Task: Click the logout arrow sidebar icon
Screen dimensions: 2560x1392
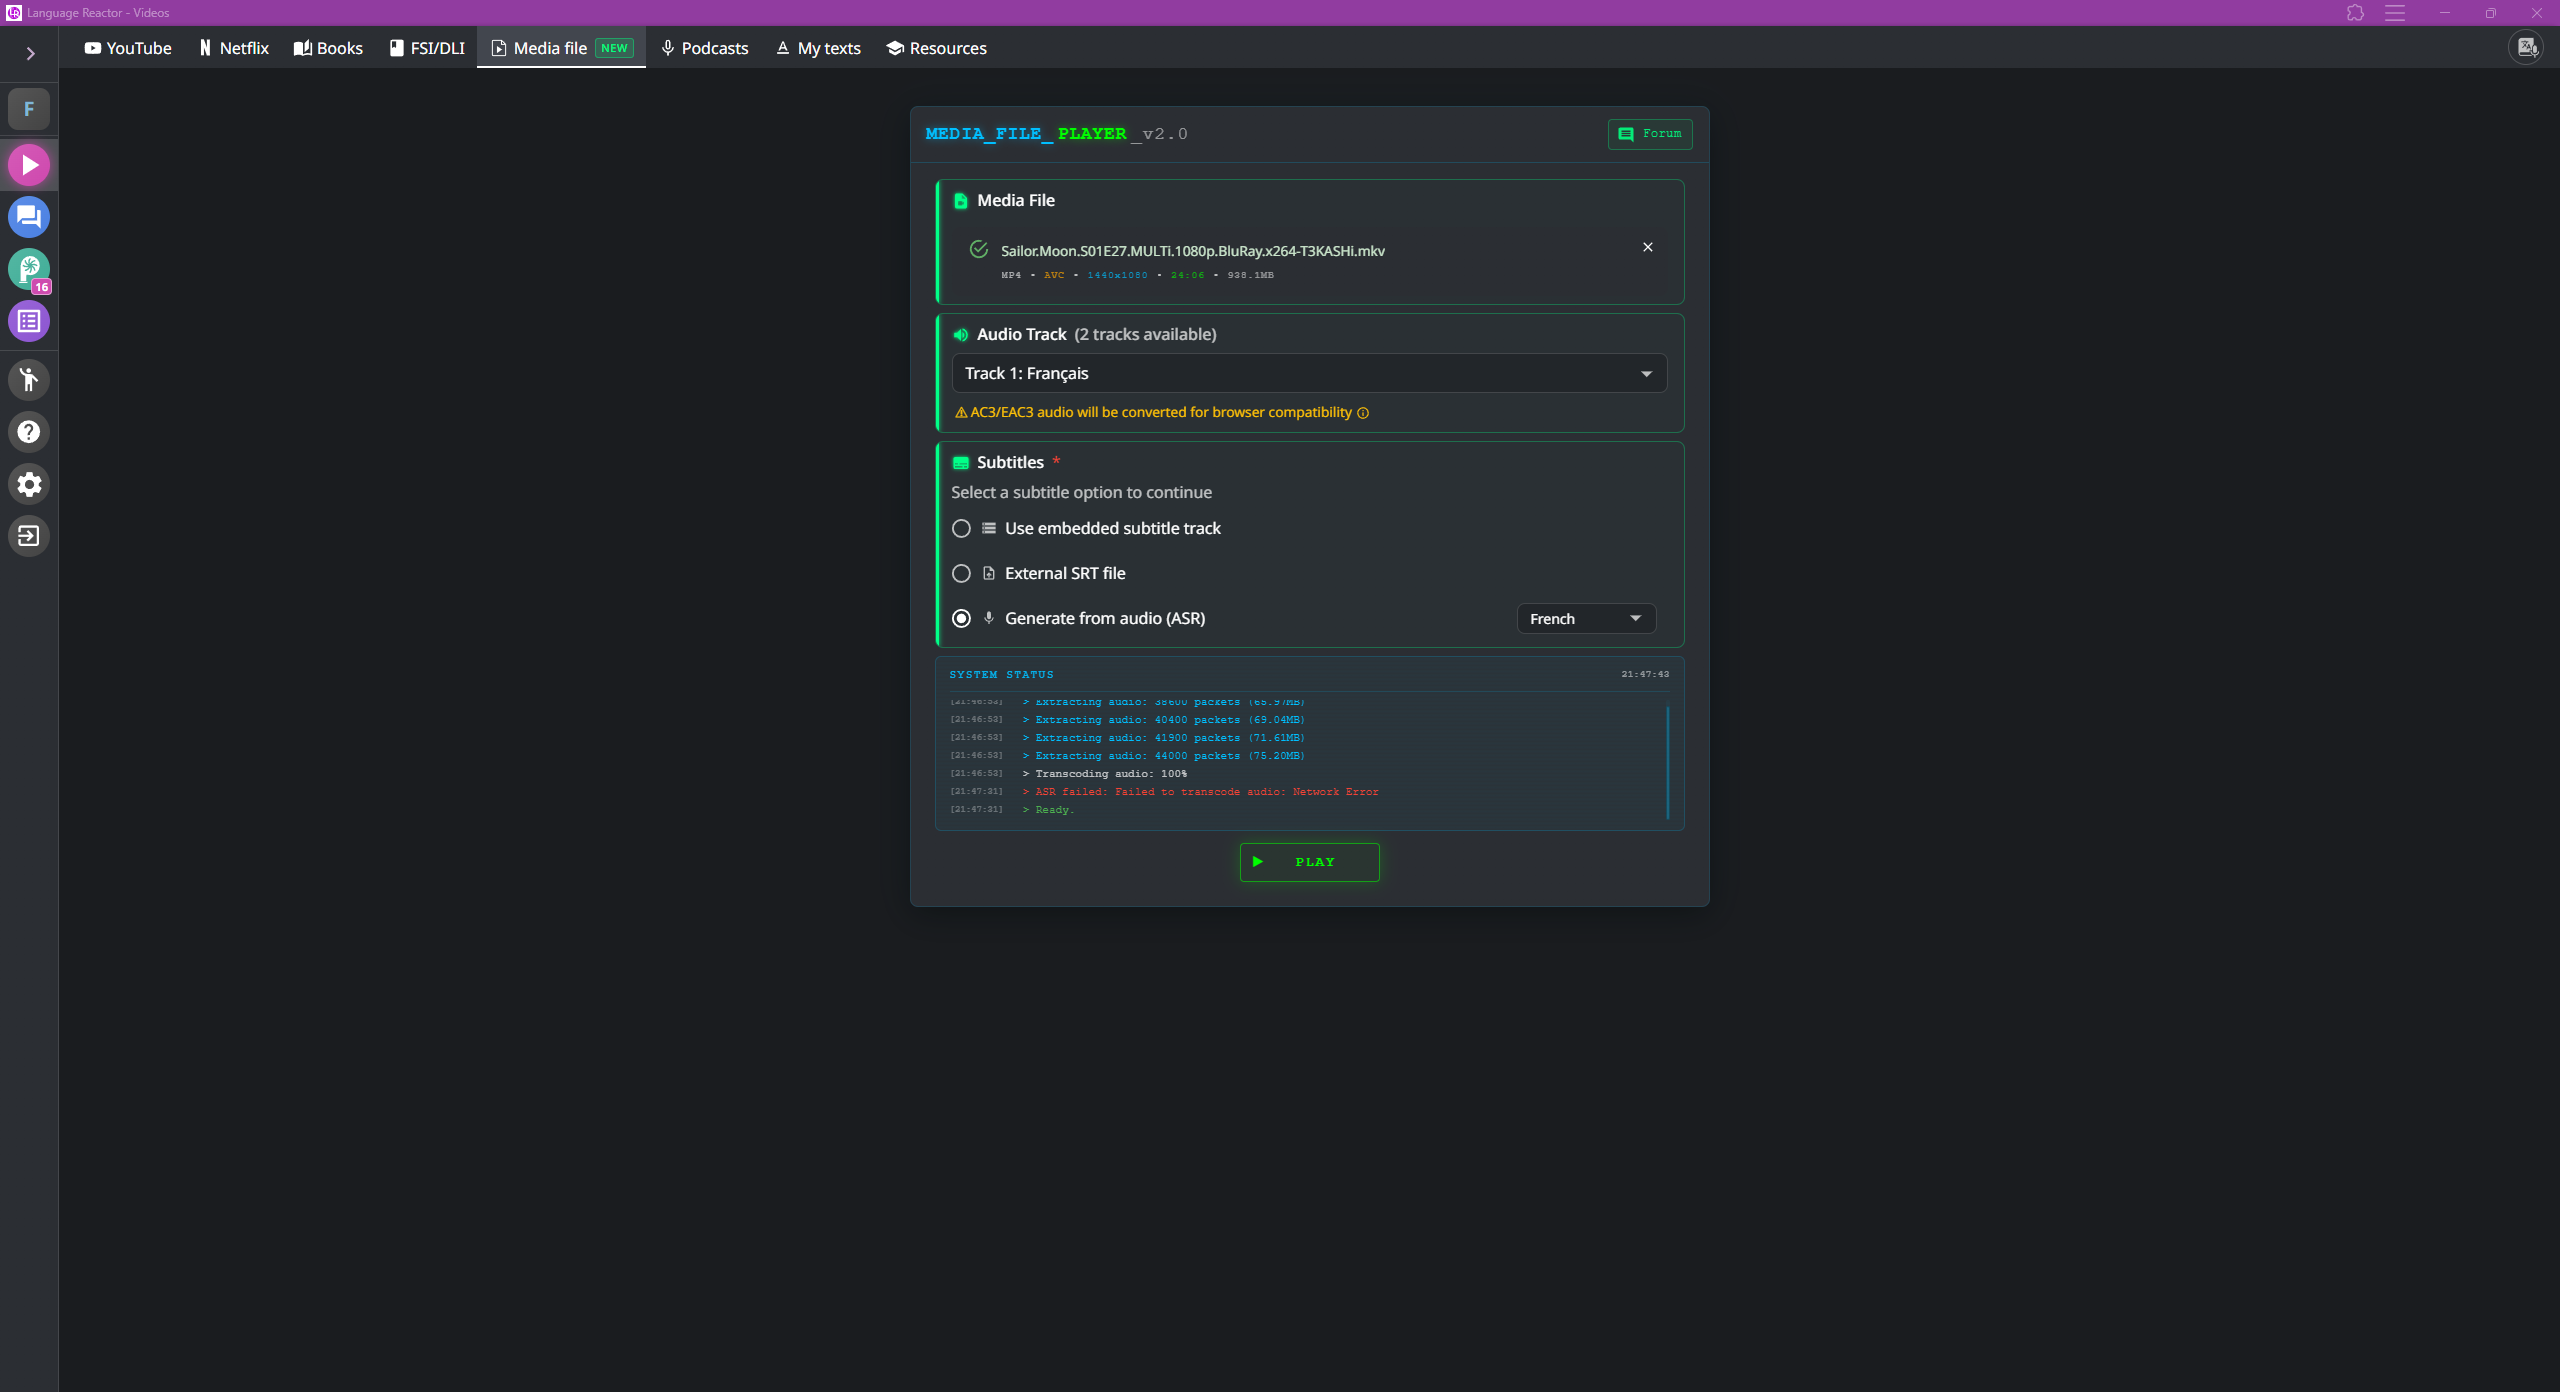Action: (29, 536)
